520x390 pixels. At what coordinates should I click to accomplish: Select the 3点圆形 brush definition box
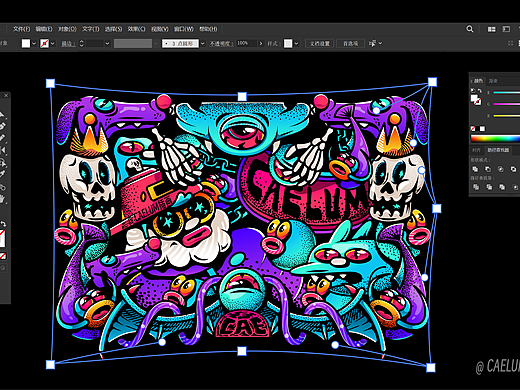point(180,43)
